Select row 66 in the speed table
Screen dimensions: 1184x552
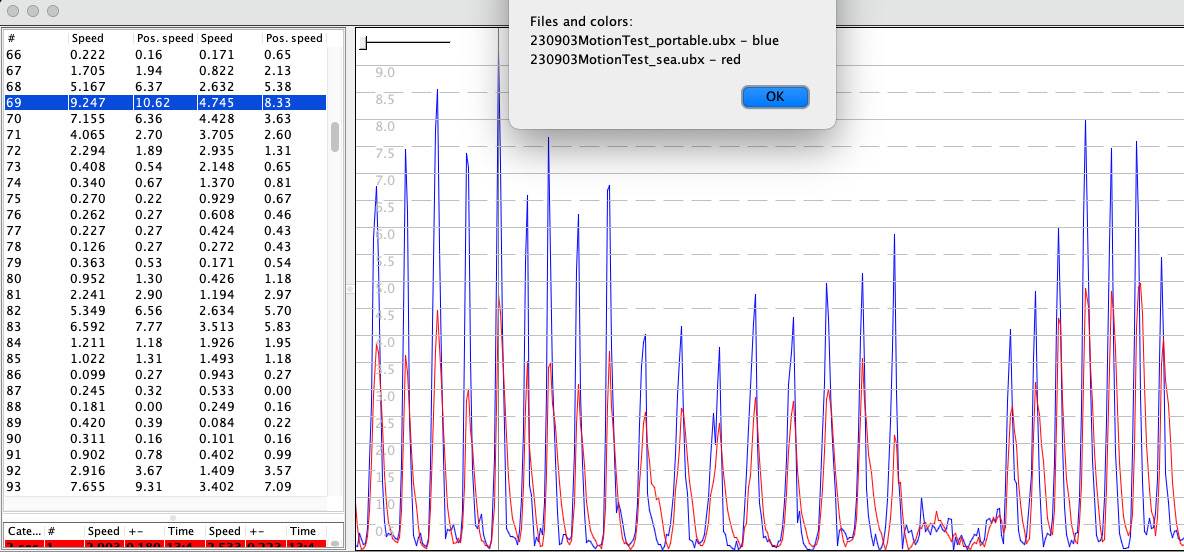tap(165, 55)
